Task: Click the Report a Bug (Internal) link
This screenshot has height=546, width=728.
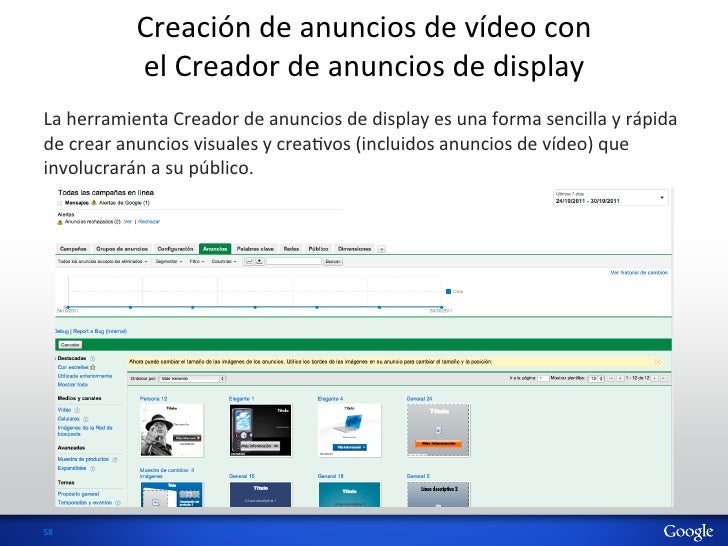Action: pos(100,331)
